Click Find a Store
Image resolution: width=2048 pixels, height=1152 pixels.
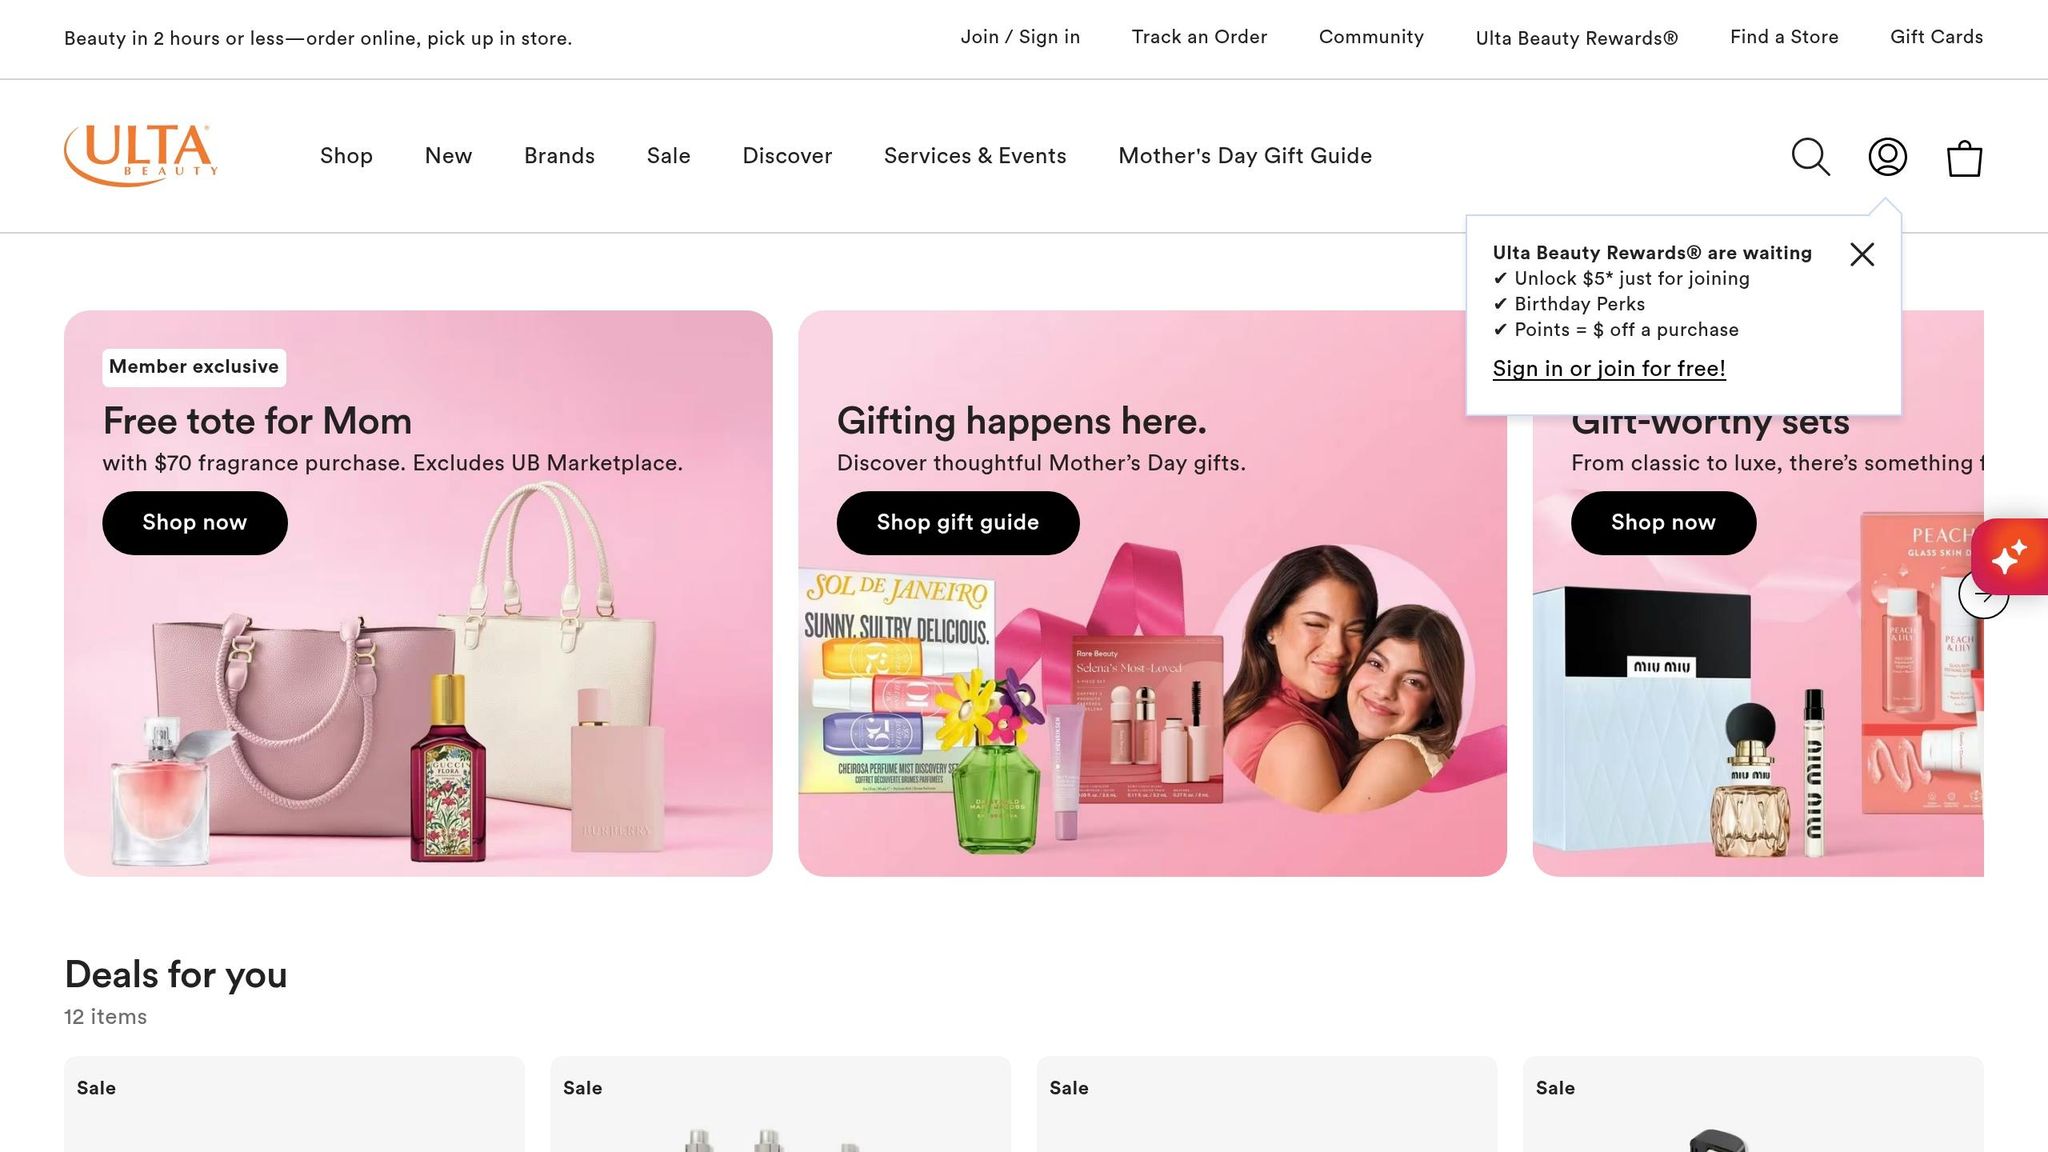(1784, 37)
